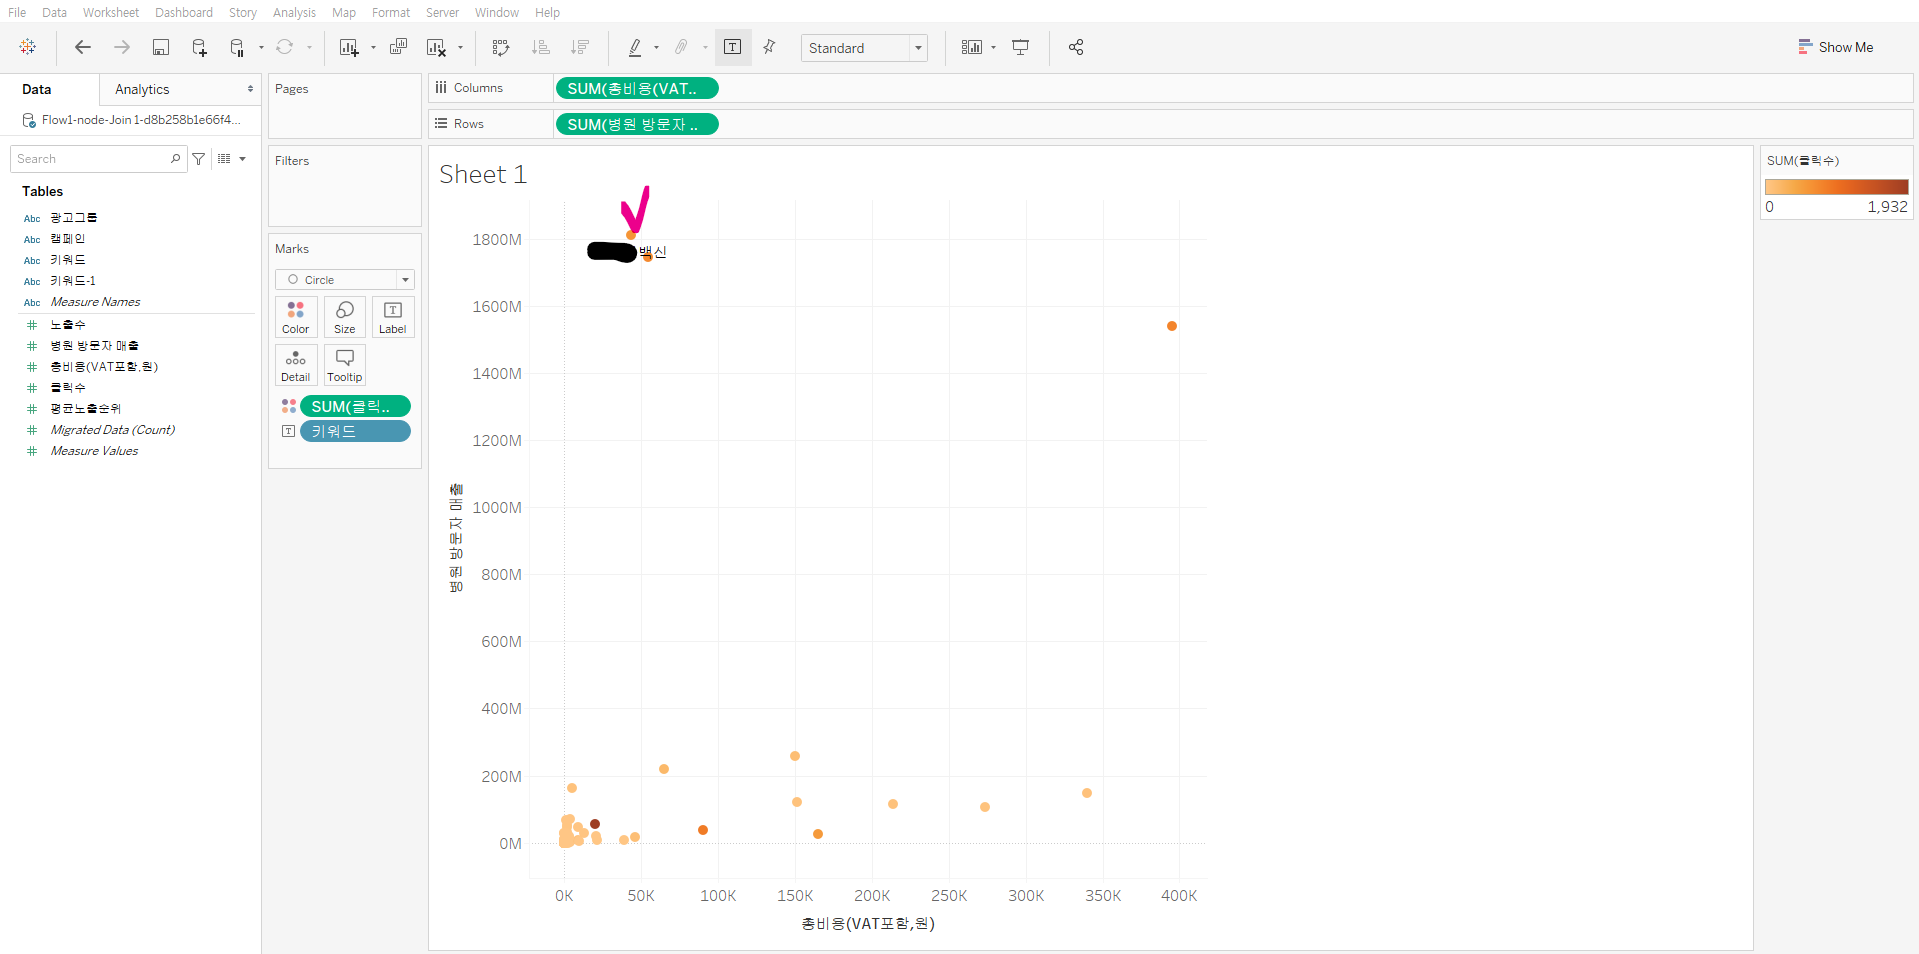Click the Sort Descending icon
1919x954 pixels.
pyautogui.click(x=579, y=47)
